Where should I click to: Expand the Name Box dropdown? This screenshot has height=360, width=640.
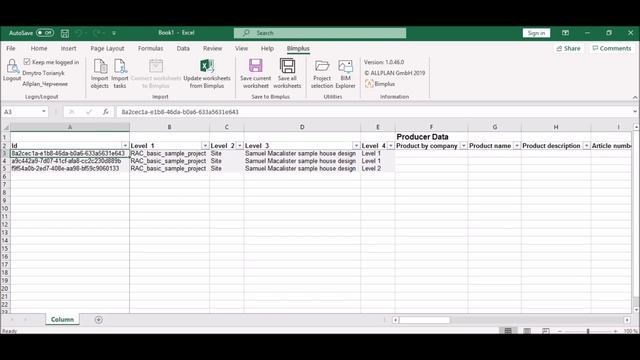[x=44, y=111]
